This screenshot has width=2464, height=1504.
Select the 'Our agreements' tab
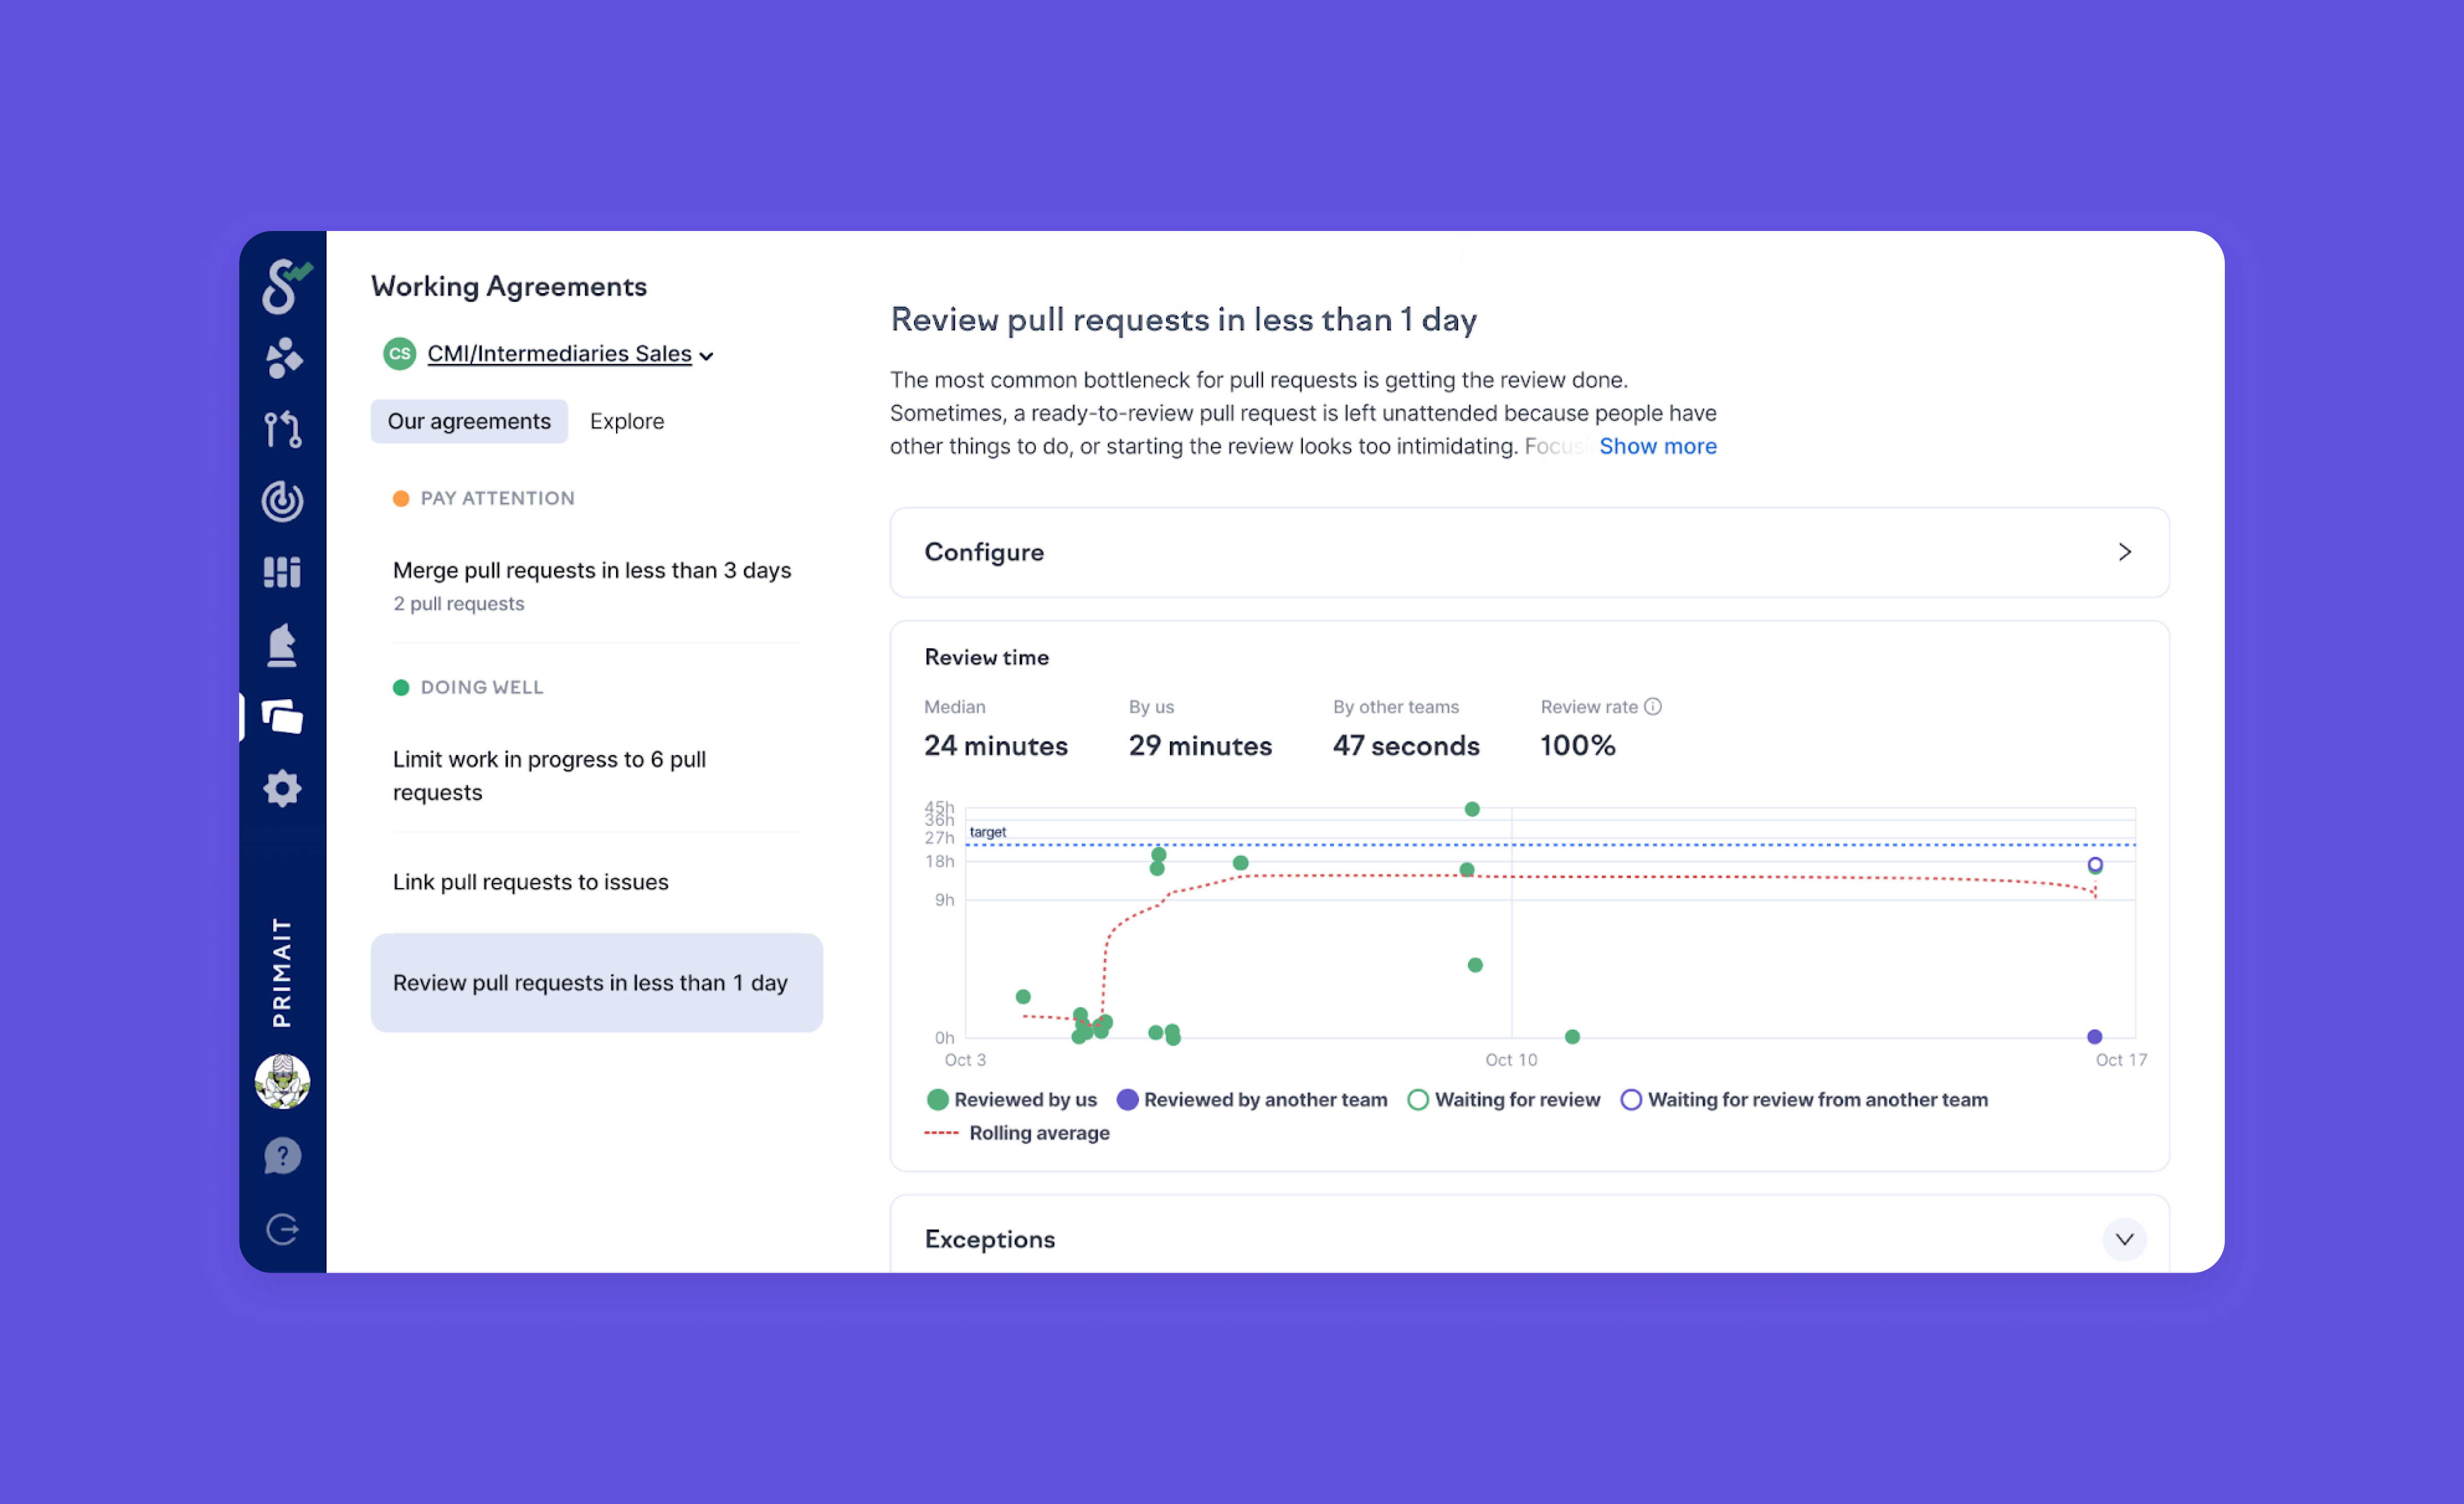[x=469, y=421]
